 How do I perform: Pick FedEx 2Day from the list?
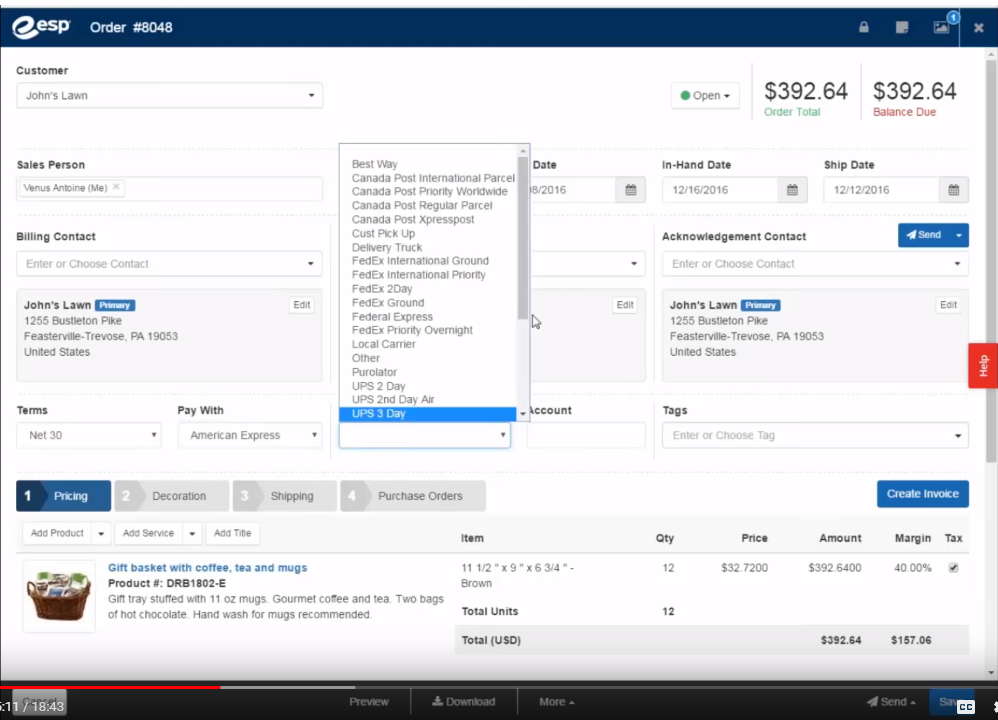[382, 289]
